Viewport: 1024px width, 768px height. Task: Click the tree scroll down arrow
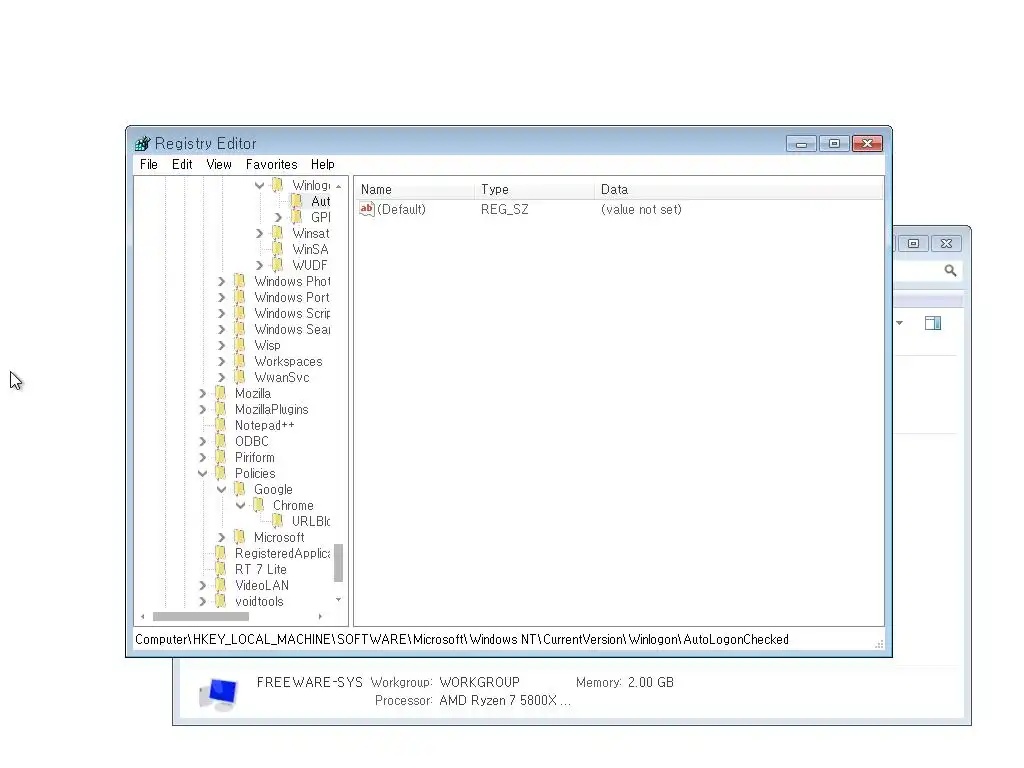tap(338, 600)
